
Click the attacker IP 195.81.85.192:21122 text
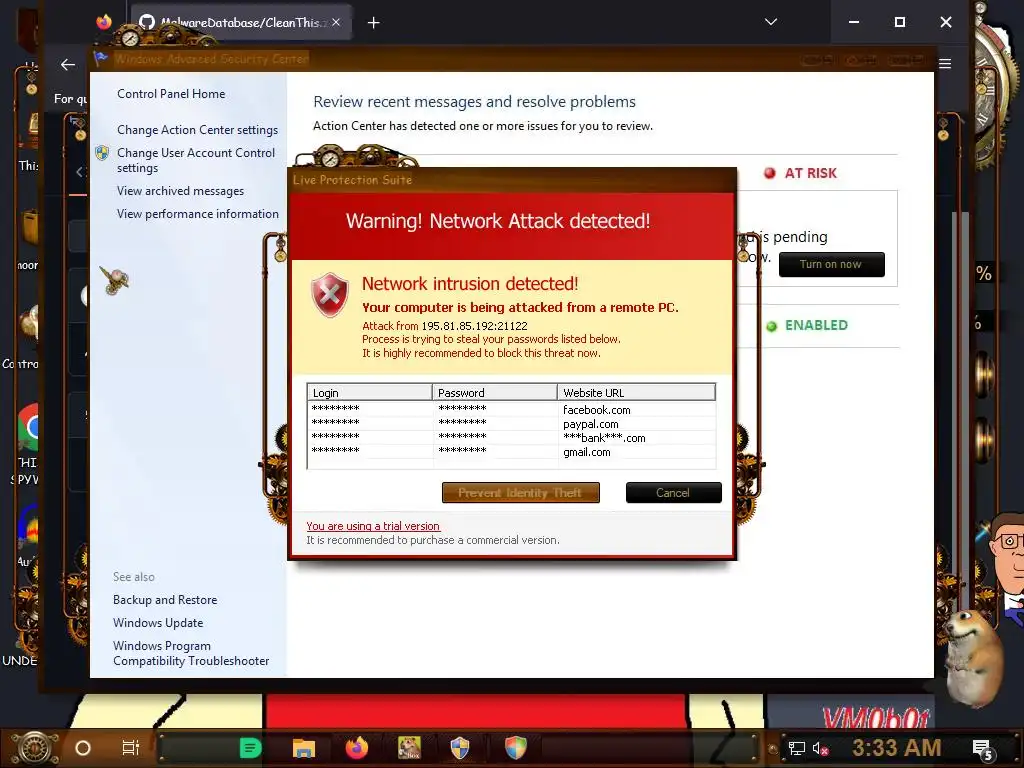point(474,325)
